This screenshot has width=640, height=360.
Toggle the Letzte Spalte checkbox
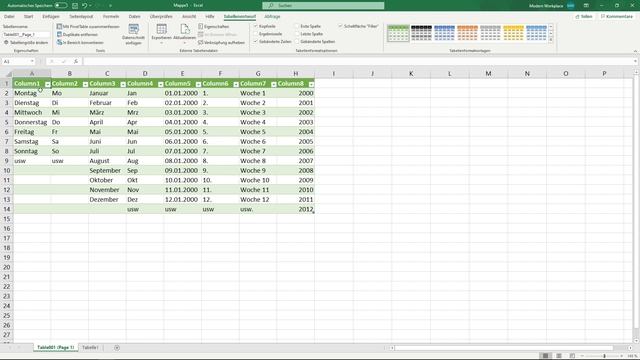point(297,34)
